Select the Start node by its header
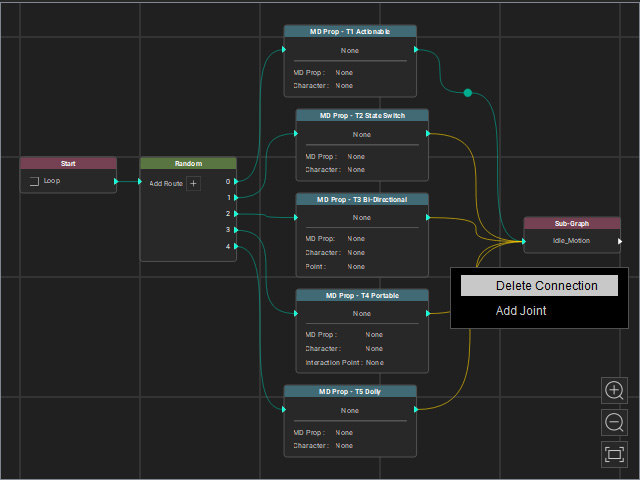640x480 pixels. 68,164
